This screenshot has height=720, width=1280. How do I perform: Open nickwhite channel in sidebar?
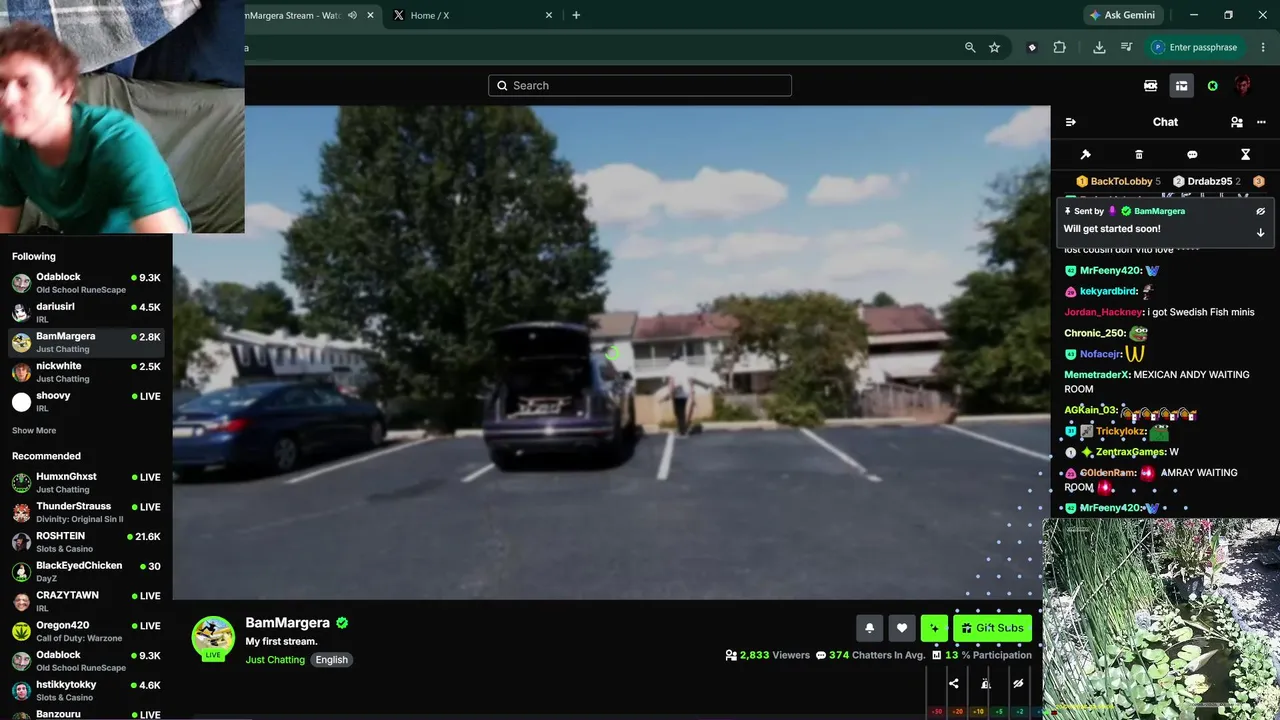coord(86,372)
